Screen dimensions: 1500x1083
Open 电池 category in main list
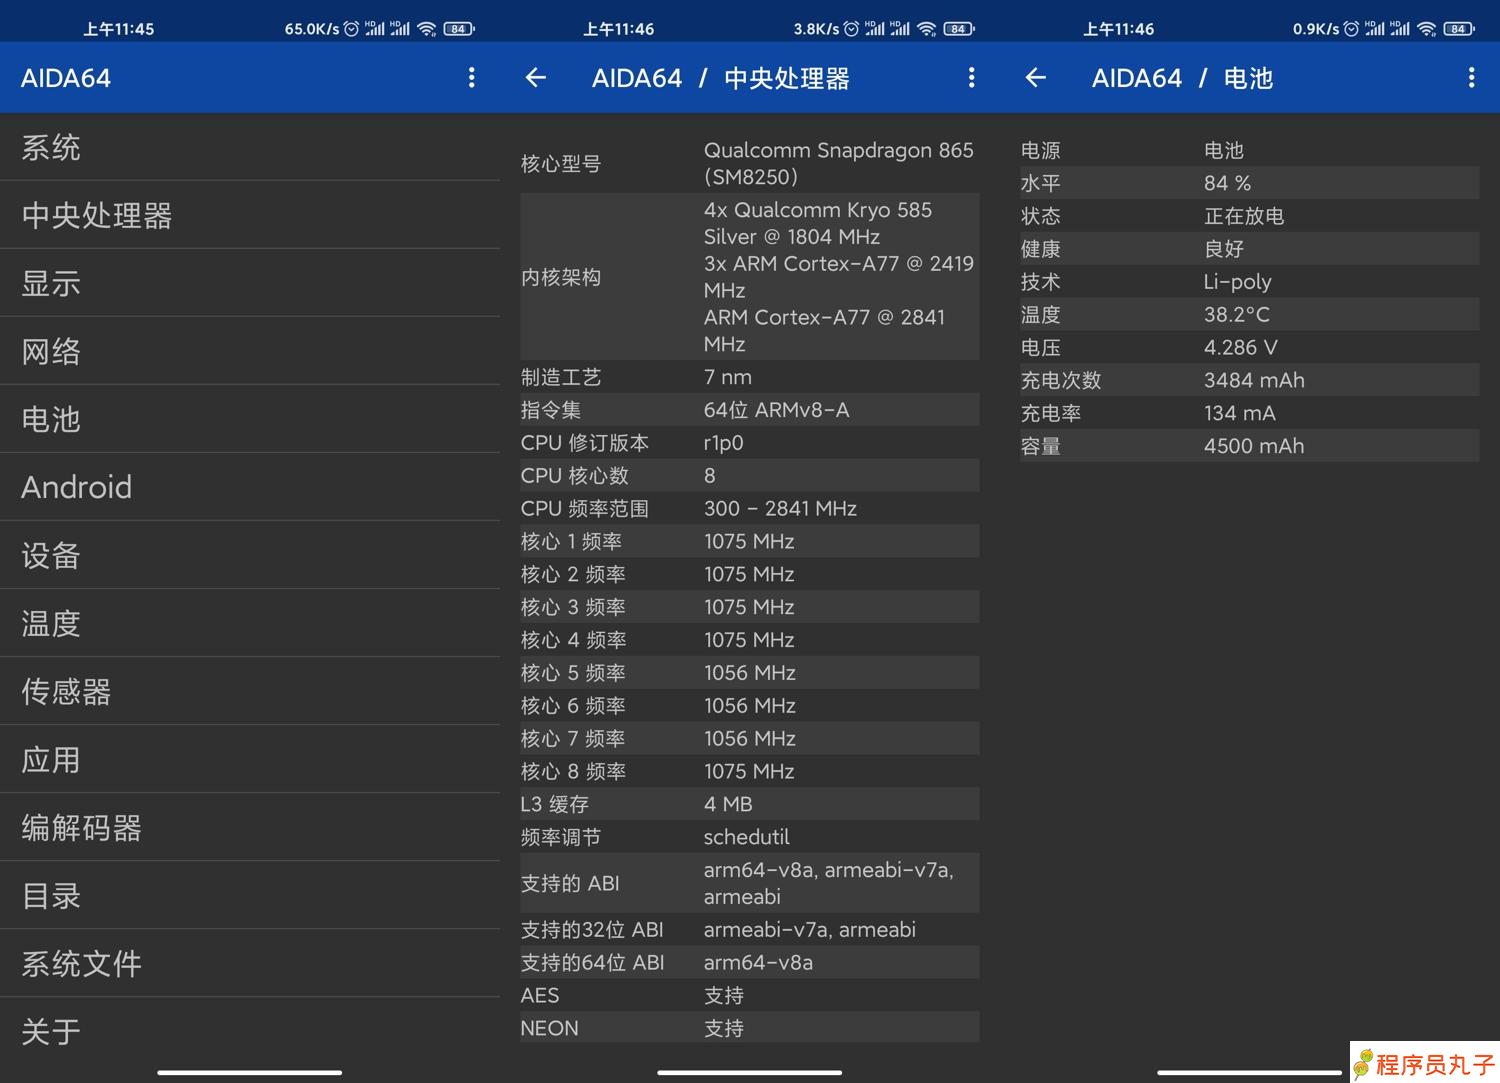click(x=250, y=419)
